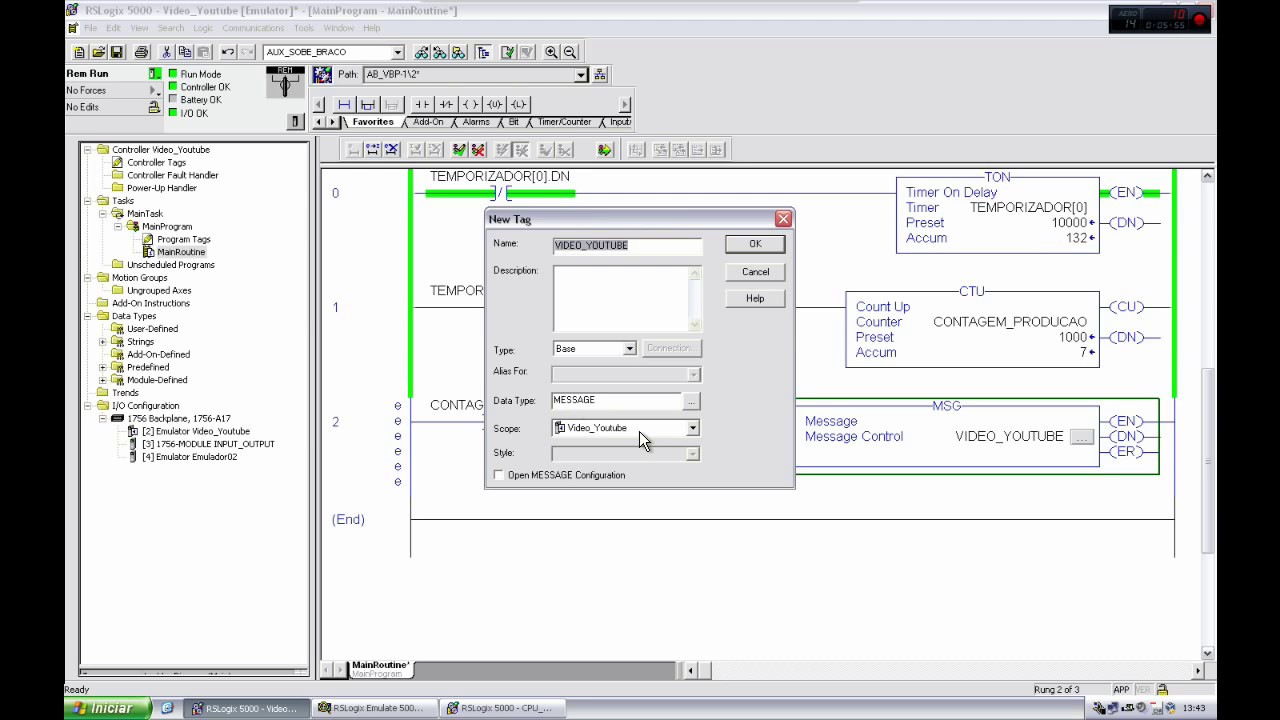Click the Cut scissors icon
This screenshot has height=720, width=1280.
pos(166,52)
